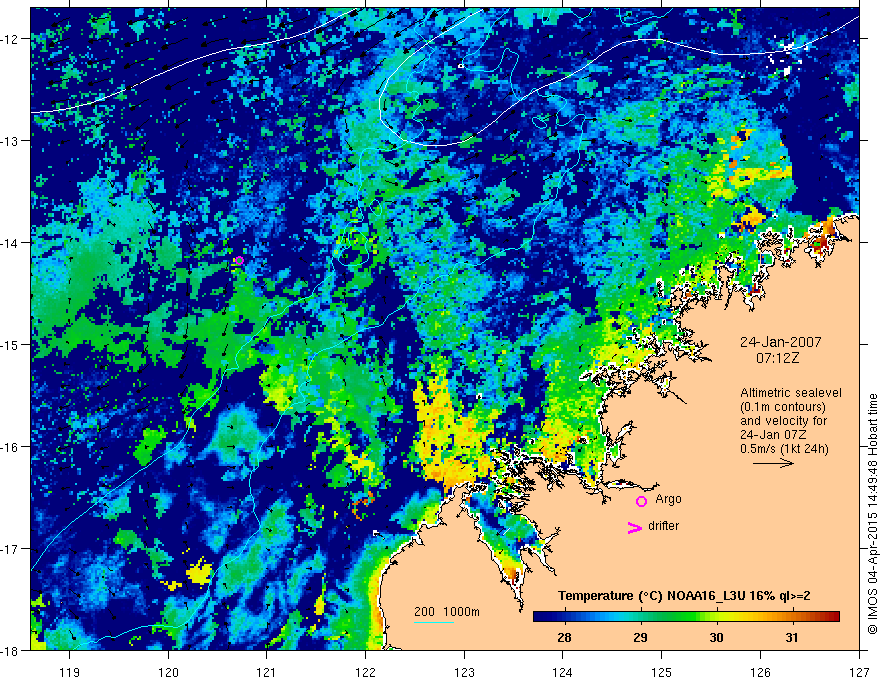Screen dimensions: 880x680
Task: Click the longitude axis label "119"
Action: (x=69, y=672)
